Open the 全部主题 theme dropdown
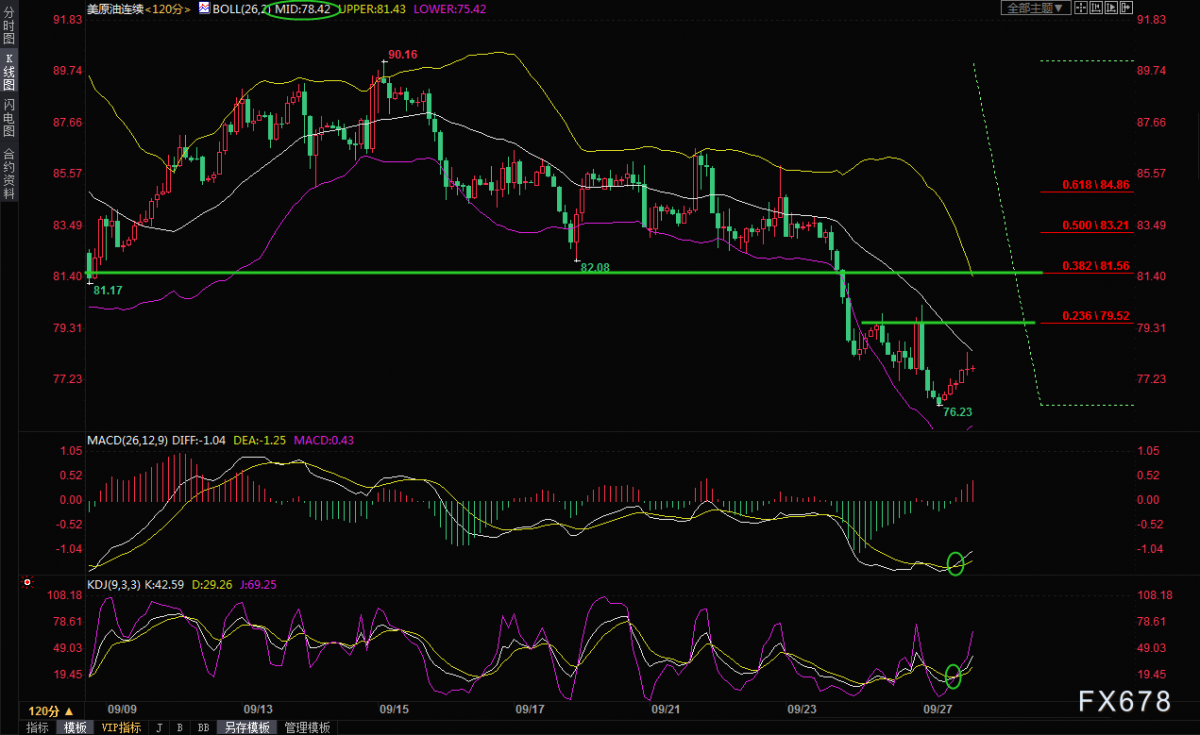The height and width of the screenshot is (735, 1200). coord(1036,8)
